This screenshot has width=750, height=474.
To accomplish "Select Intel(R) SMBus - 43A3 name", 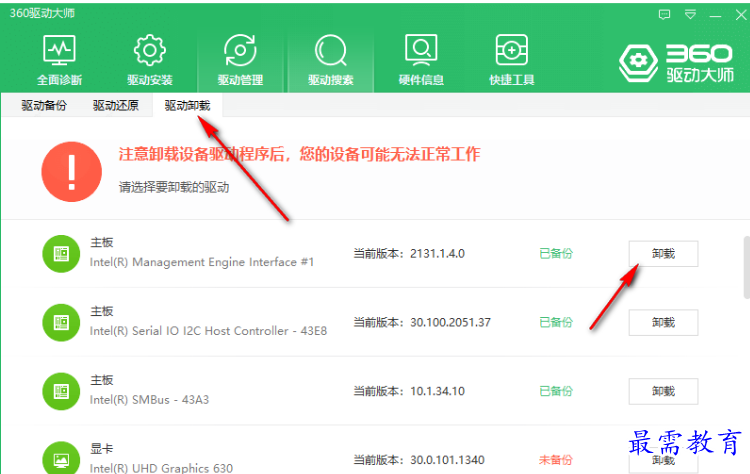I will pos(149,400).
